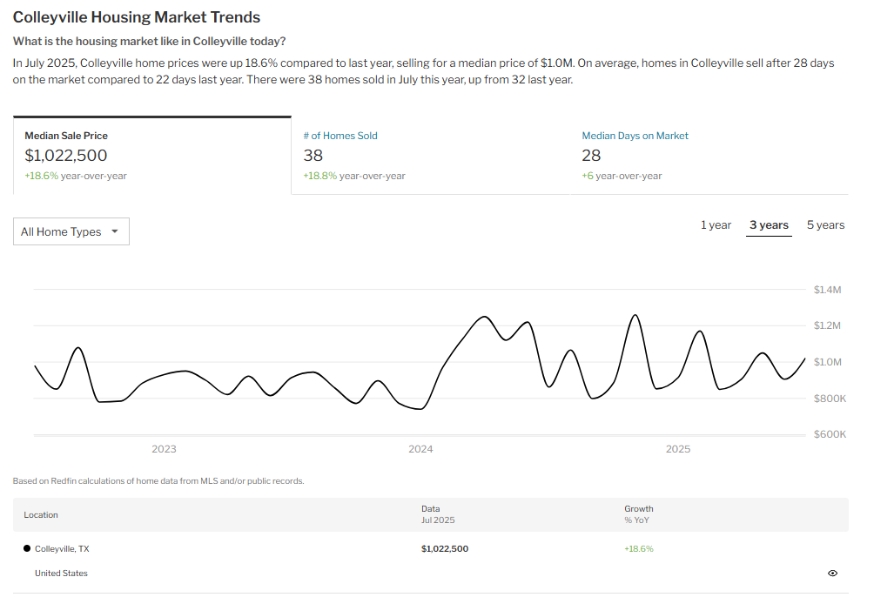Screen dimensions: 874x603
Task: Click the 2023 label on chart axis
Action: [x=164, y=450]
